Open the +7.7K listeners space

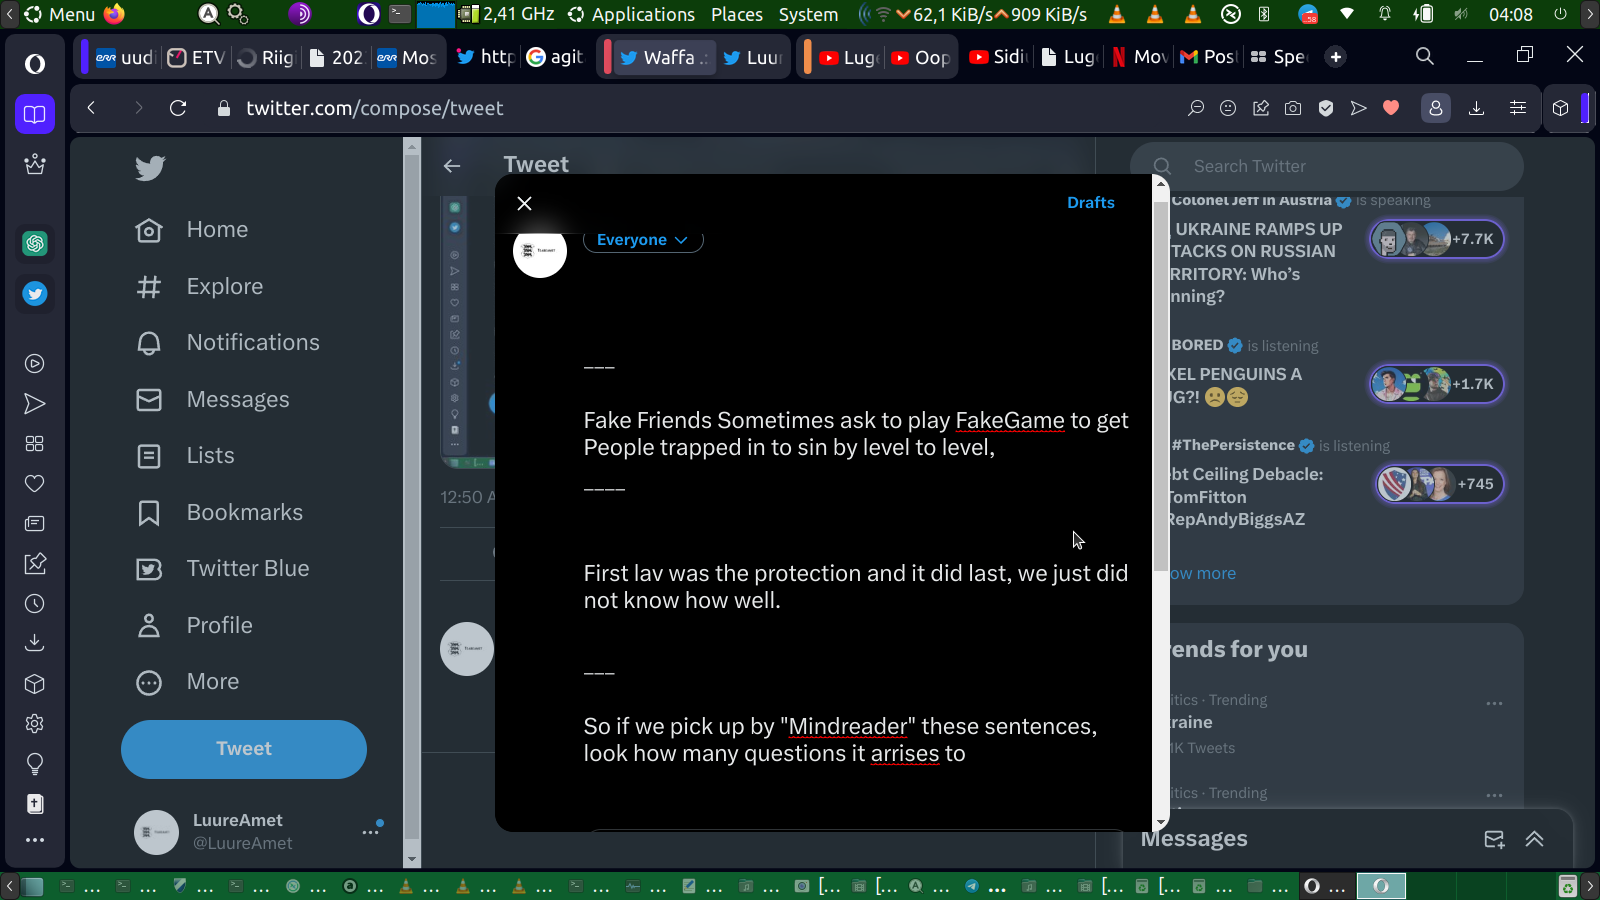click(x=1436, y=239)
